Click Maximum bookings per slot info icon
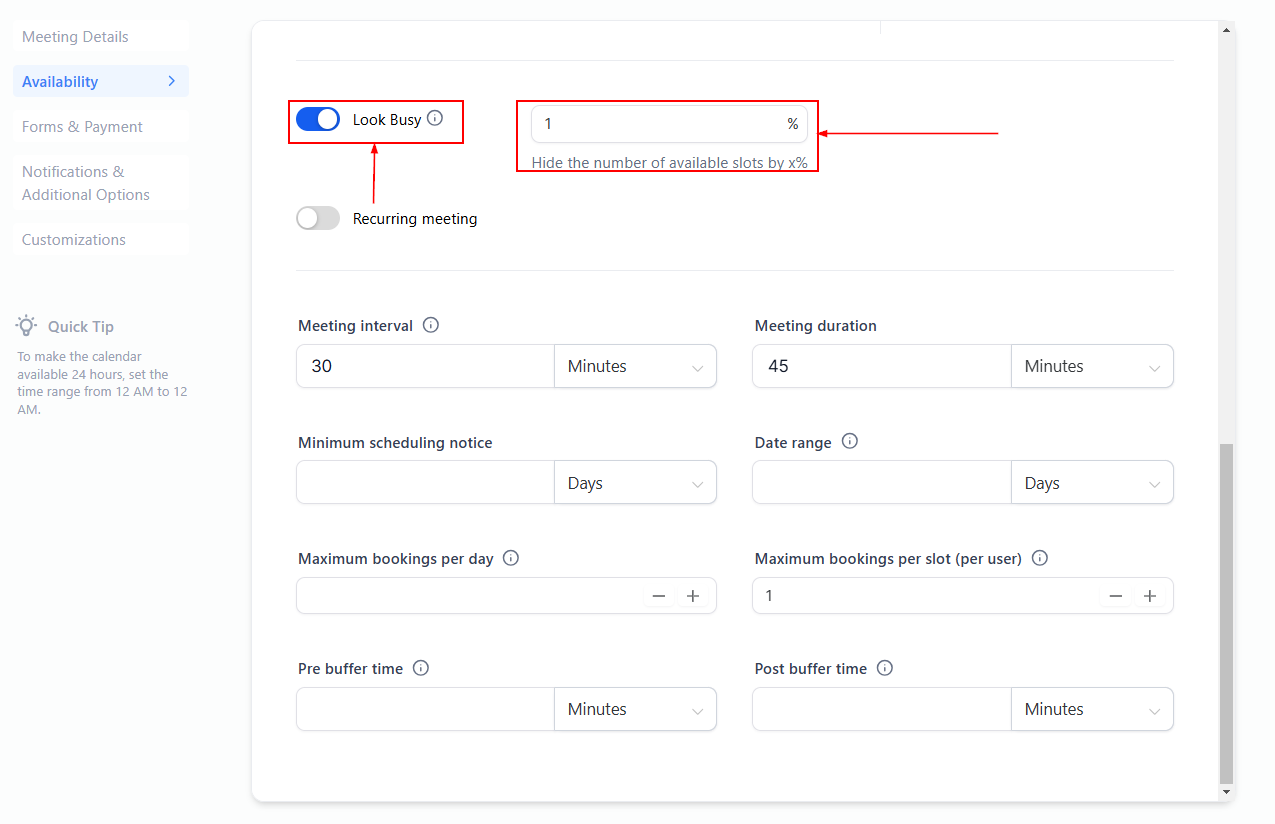This screenshot has height=824, width=1275. (x=1039, y=558)
